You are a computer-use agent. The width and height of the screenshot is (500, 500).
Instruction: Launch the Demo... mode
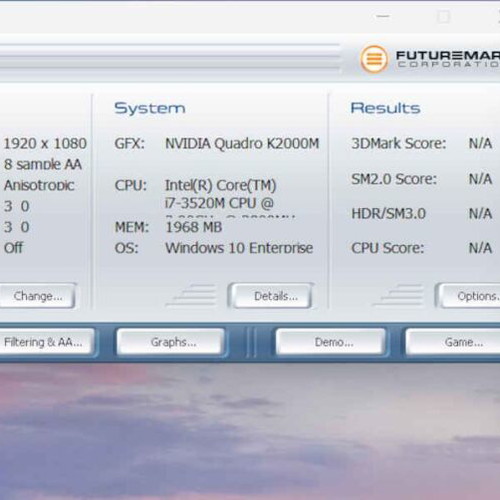coord(331,342)
